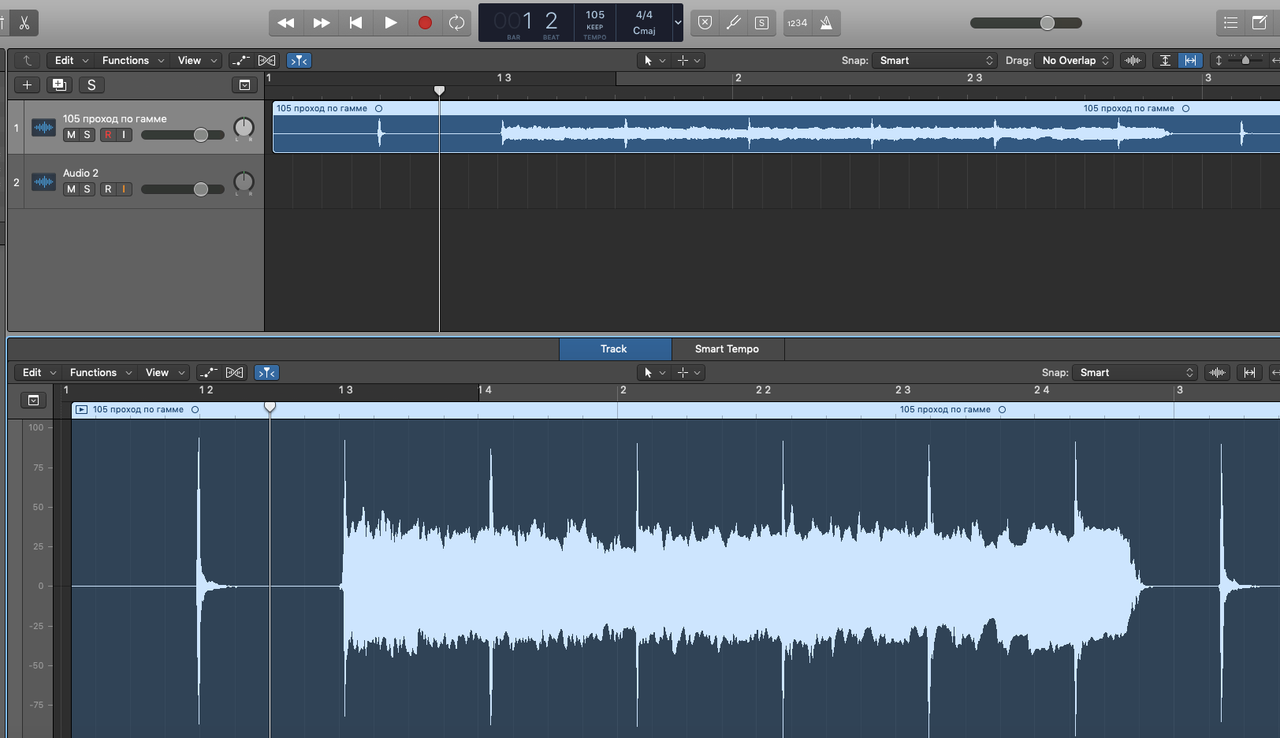Start recording with the red Record button
This screenshot has height=738, width=1280.
pos(425,22)
